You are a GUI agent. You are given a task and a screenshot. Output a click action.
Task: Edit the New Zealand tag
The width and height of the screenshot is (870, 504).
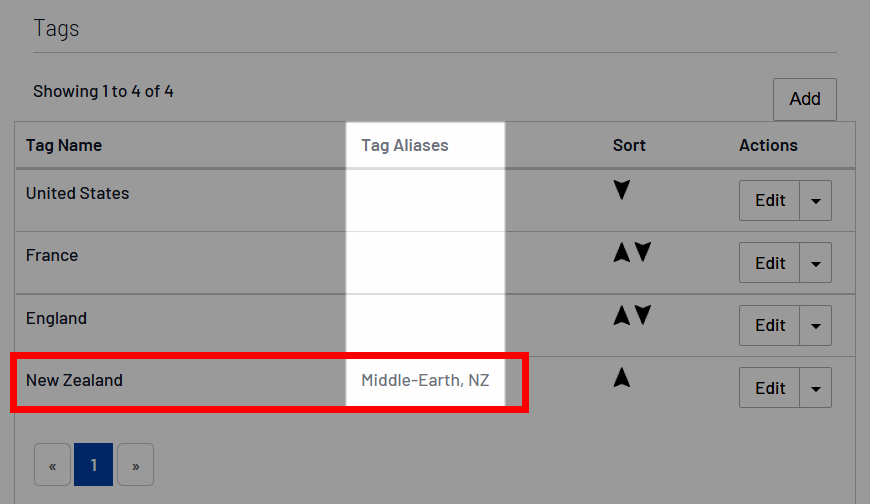770,388
